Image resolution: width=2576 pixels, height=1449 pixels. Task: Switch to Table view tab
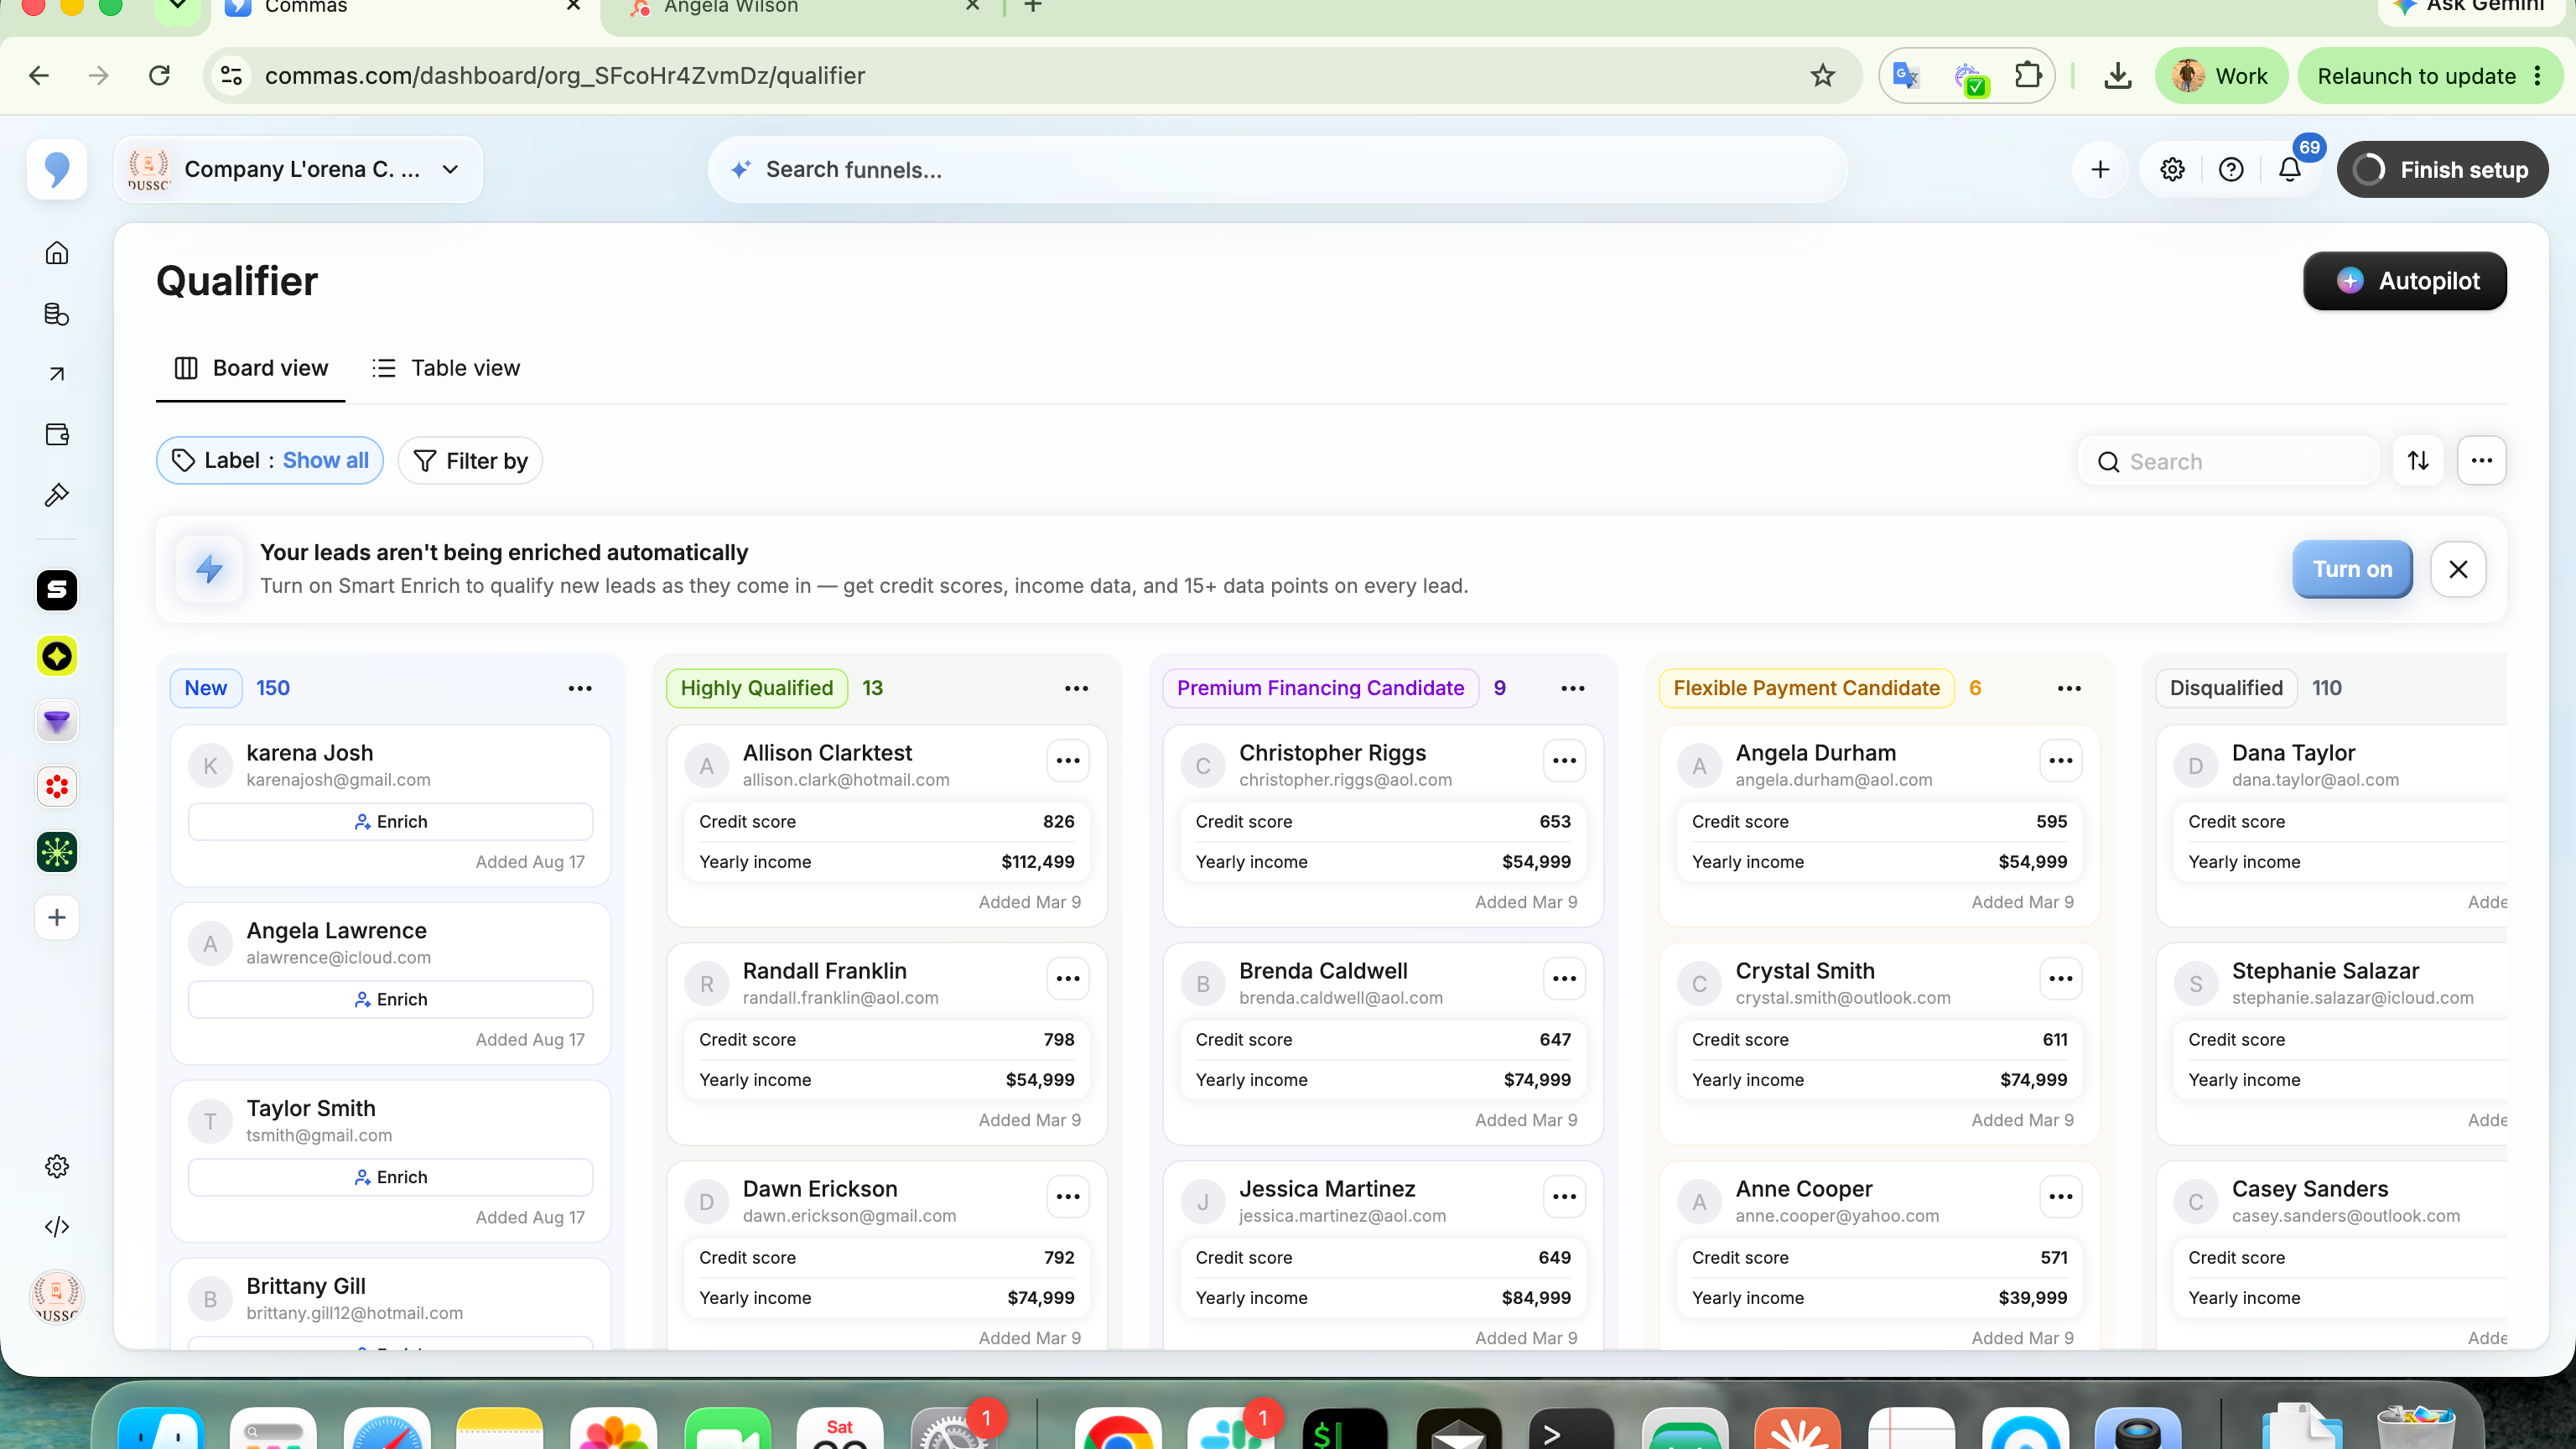(x=446, y=368)
